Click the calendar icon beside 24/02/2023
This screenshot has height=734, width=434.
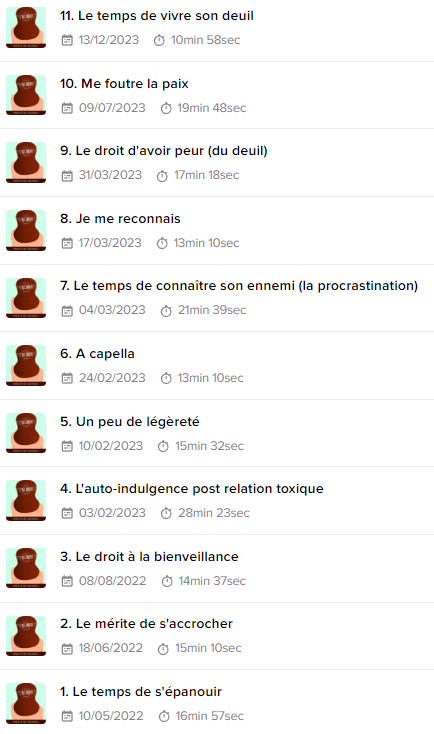click(x=67, y=378)
